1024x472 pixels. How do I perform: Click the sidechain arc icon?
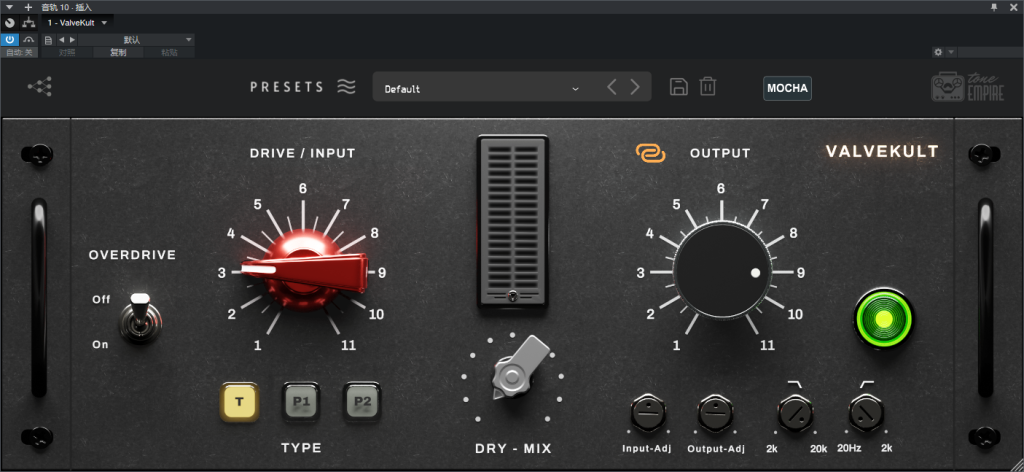click(x=29, y=40)
